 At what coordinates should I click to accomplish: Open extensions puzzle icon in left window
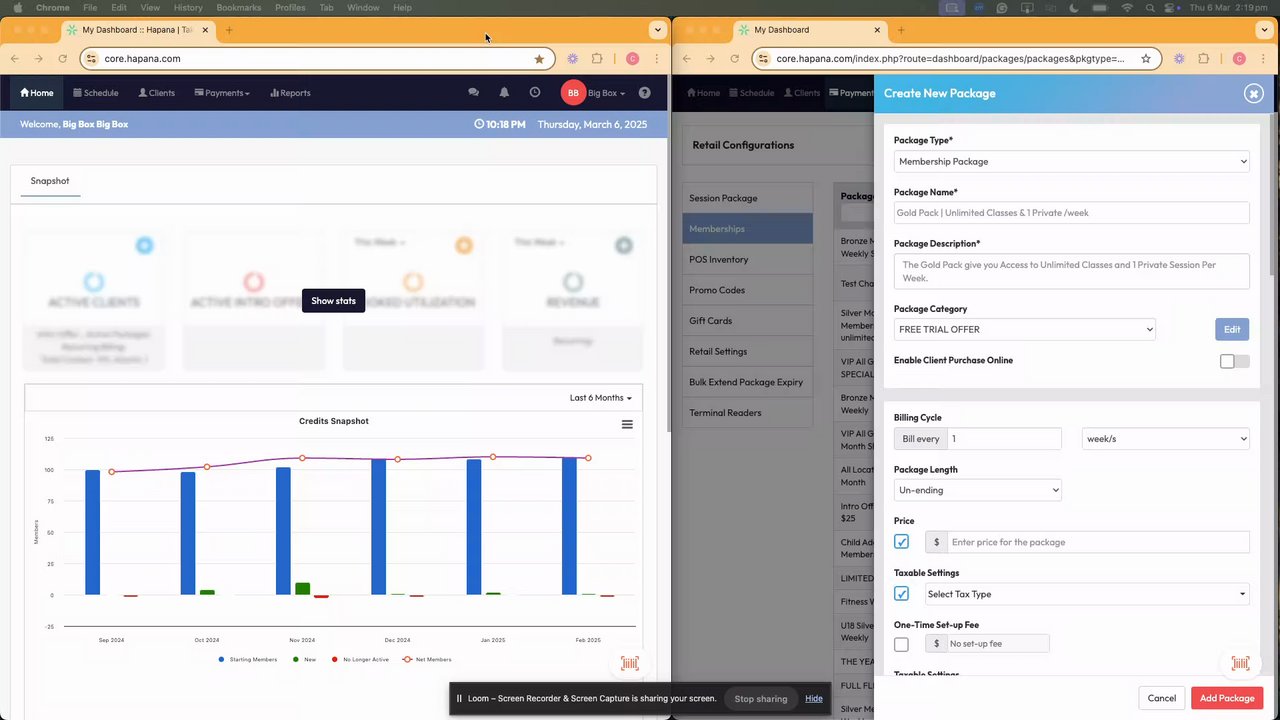[x=597, y=59]
